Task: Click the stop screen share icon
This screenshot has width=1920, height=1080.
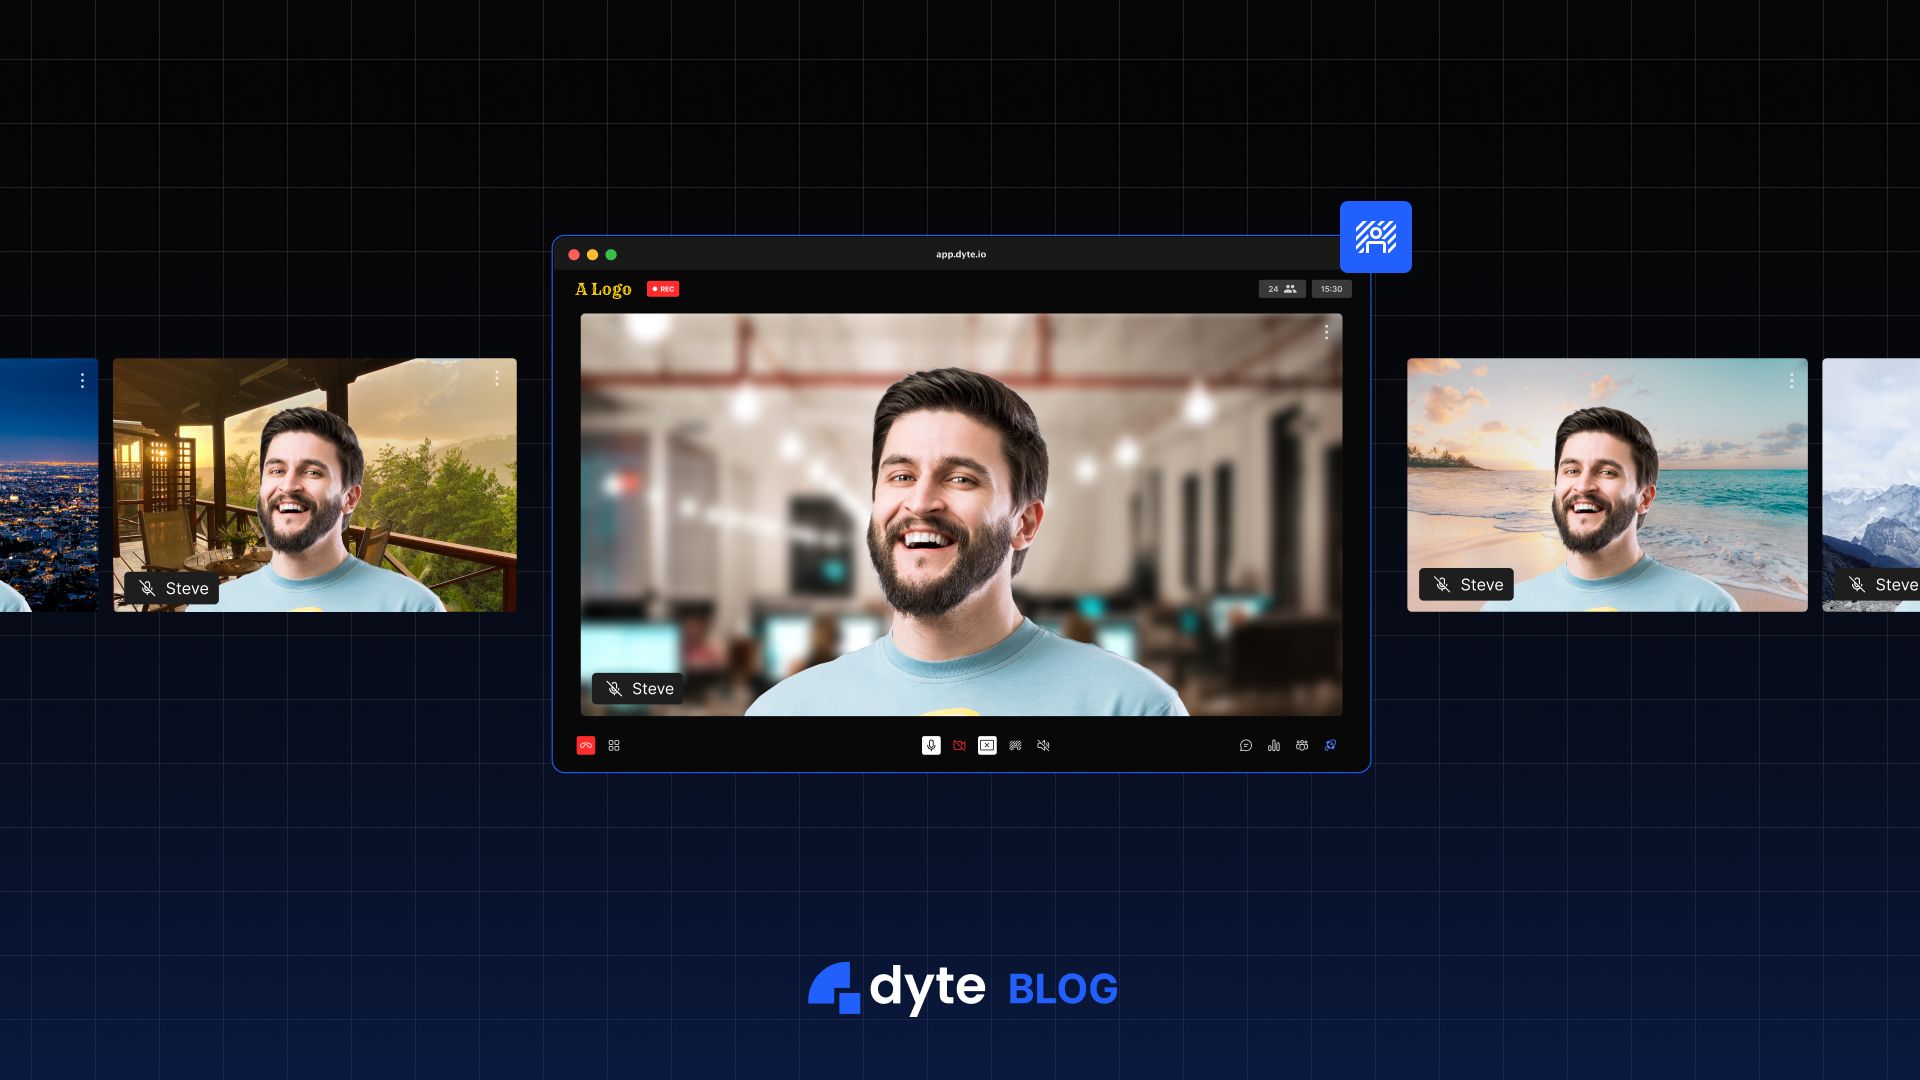Action: [987, 746]
